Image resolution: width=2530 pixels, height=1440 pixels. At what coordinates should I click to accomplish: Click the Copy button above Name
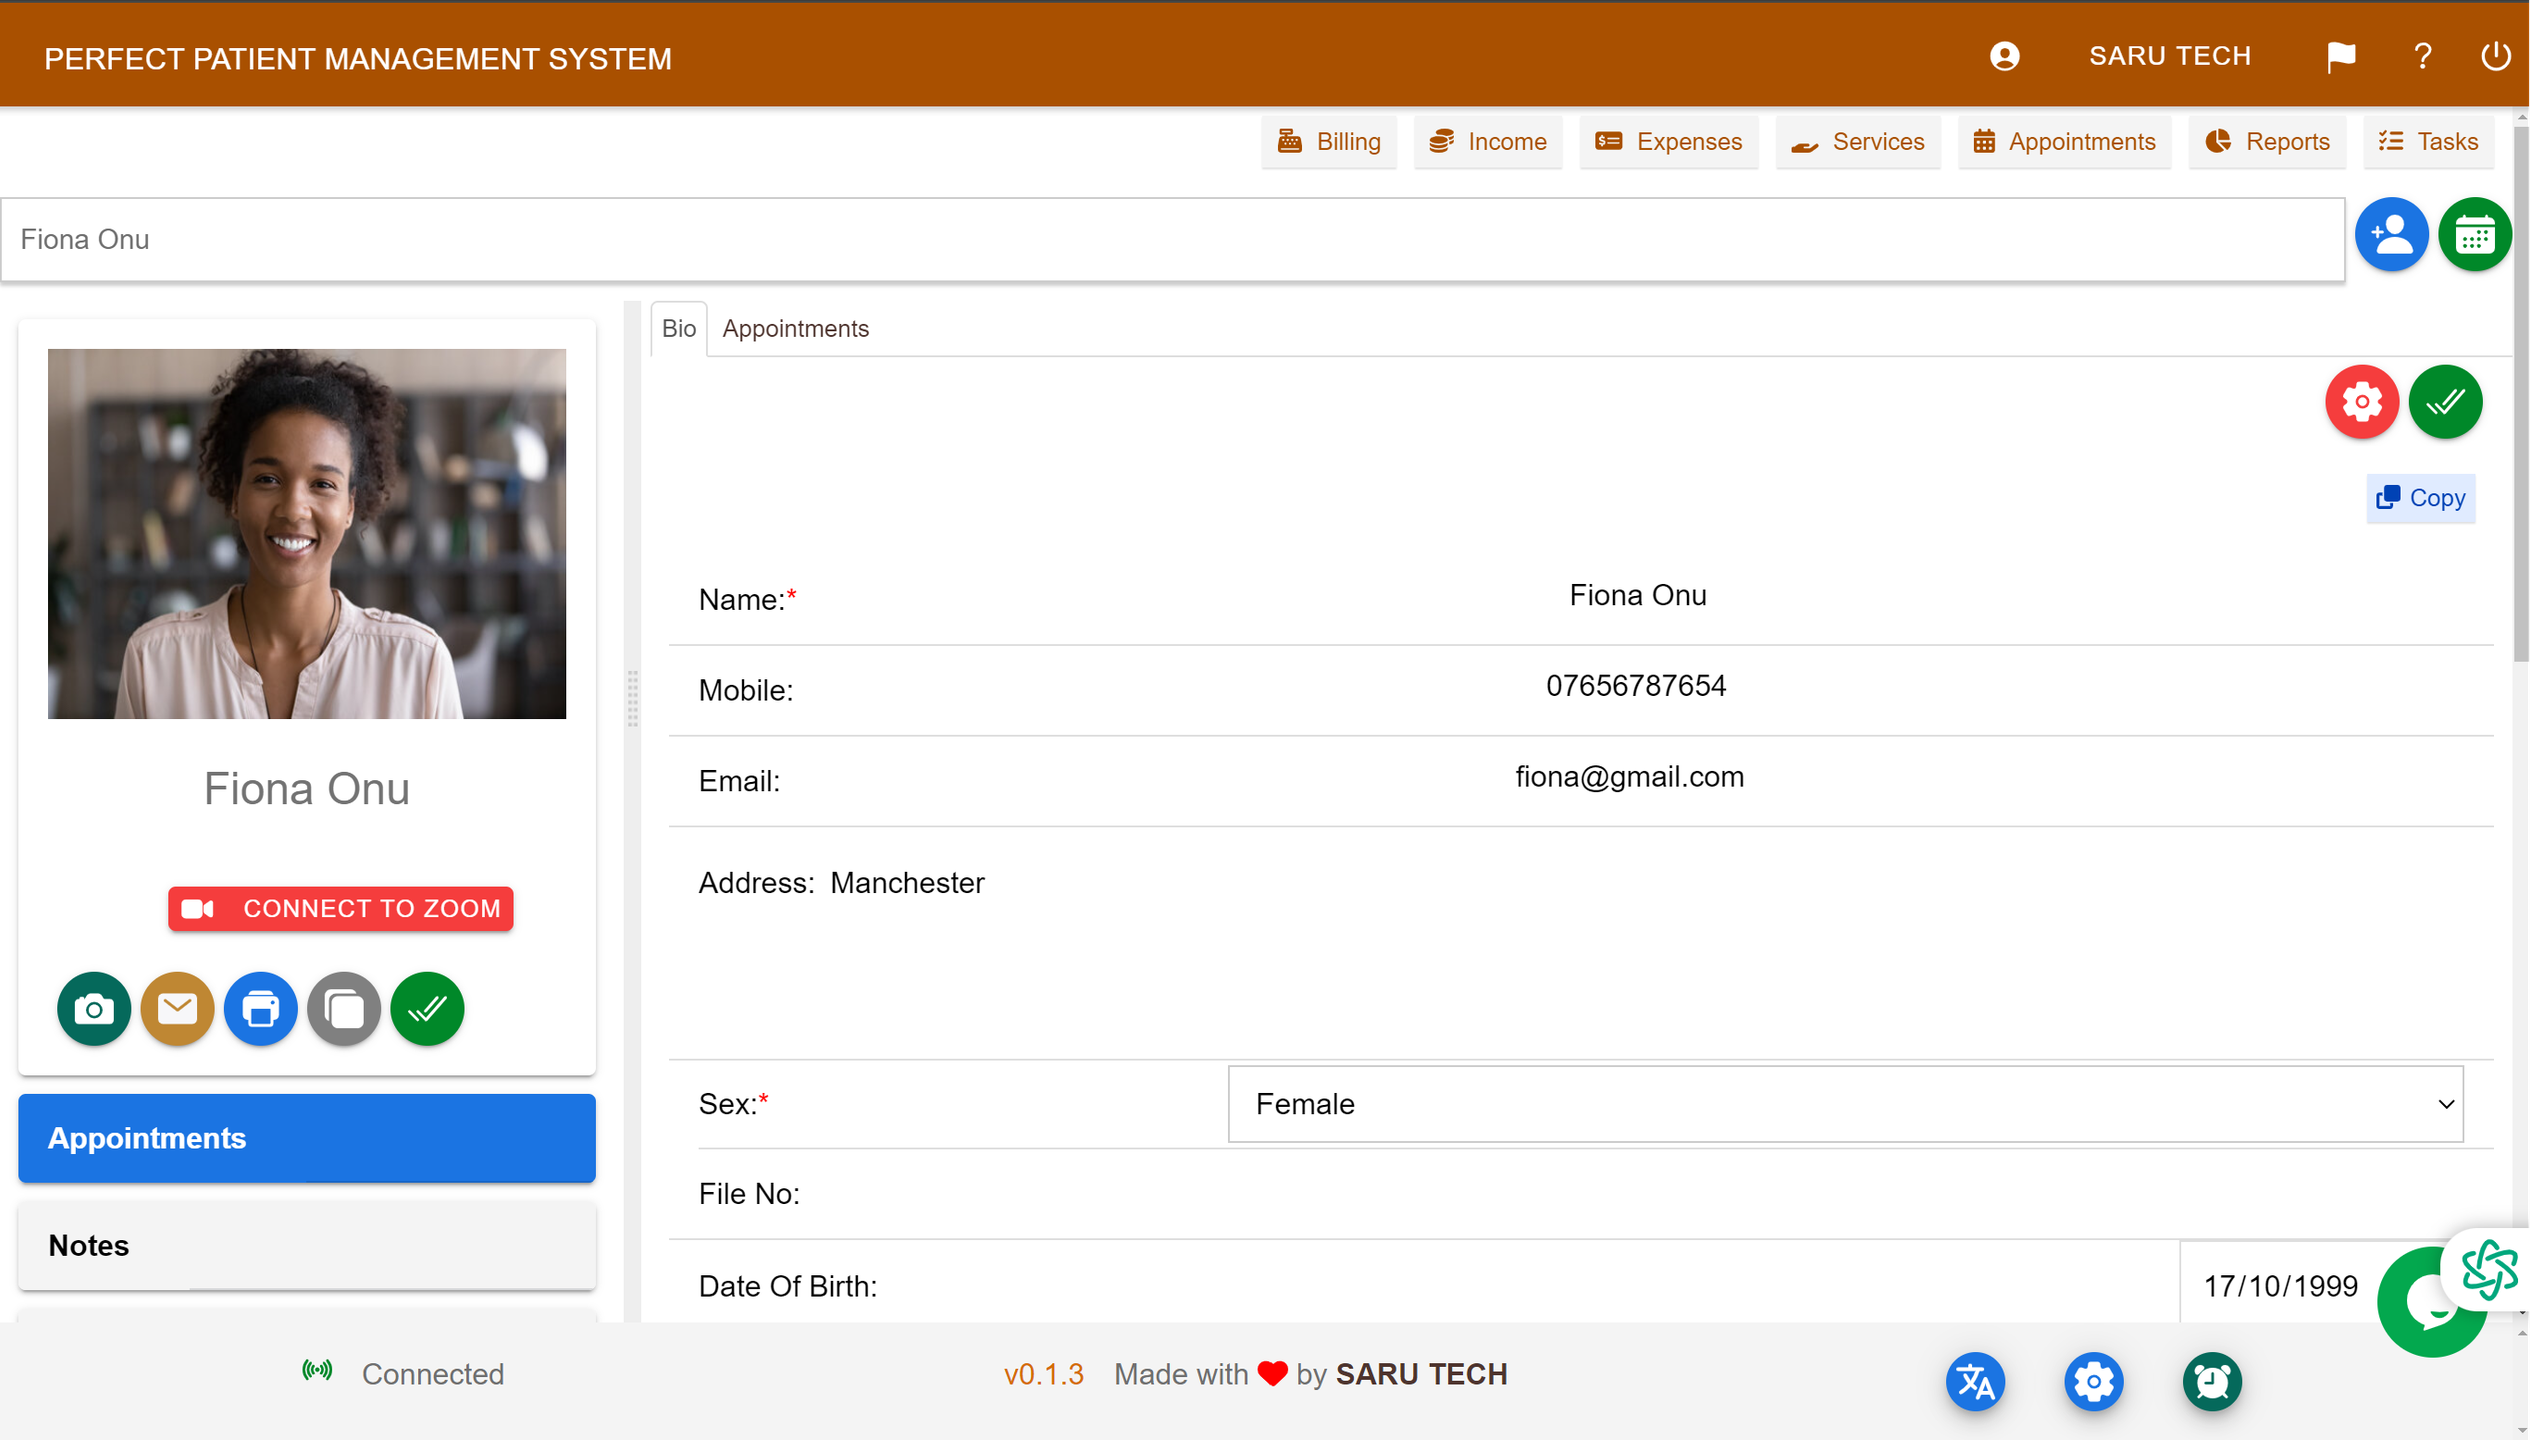click(2420, 498)
